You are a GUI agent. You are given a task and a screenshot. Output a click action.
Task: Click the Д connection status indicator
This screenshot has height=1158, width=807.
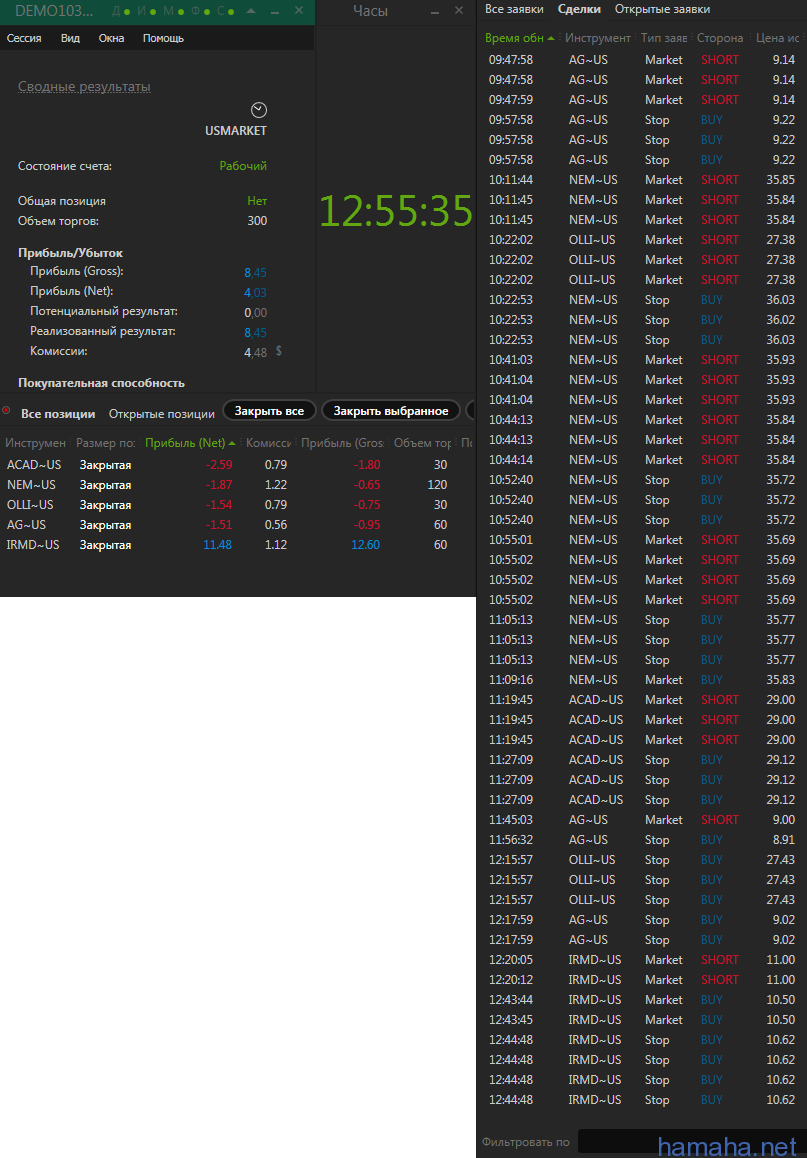(121, 11)
